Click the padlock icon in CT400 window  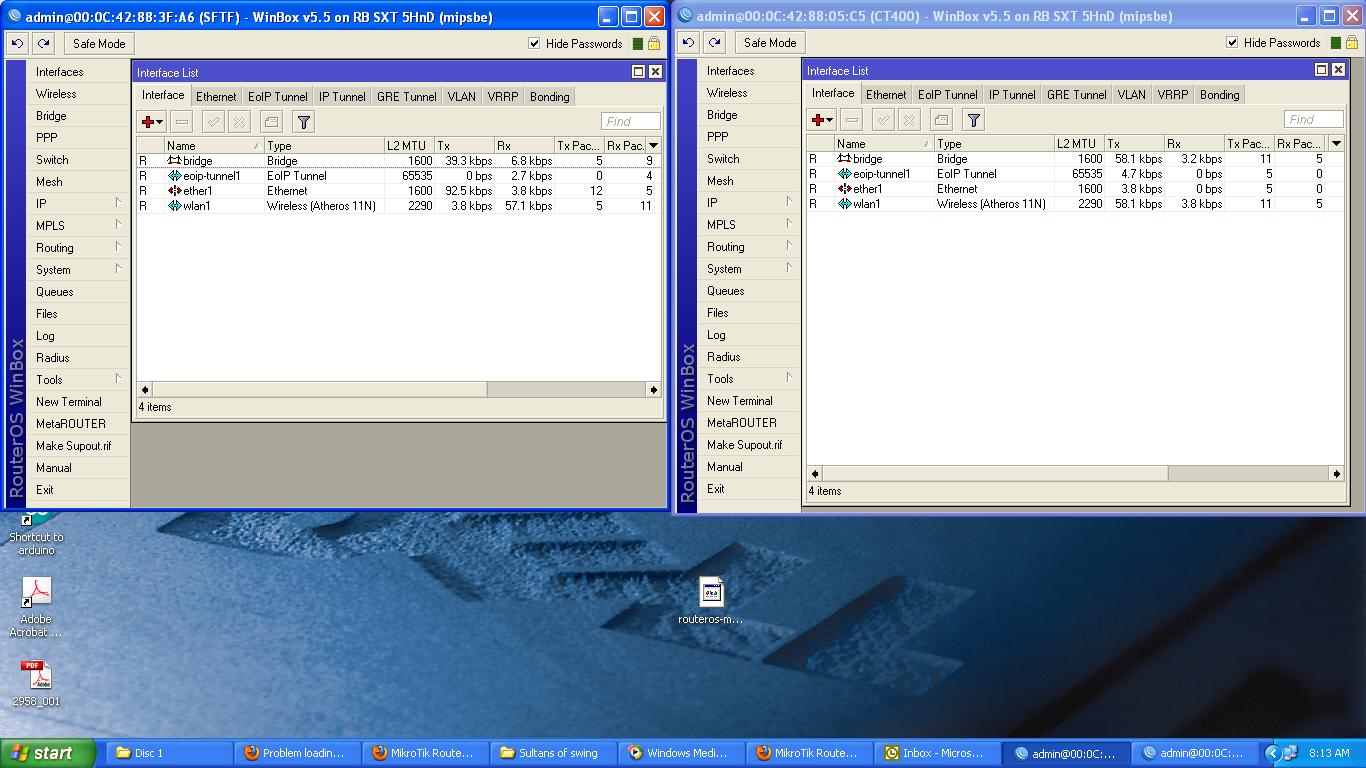[1352, 43]
